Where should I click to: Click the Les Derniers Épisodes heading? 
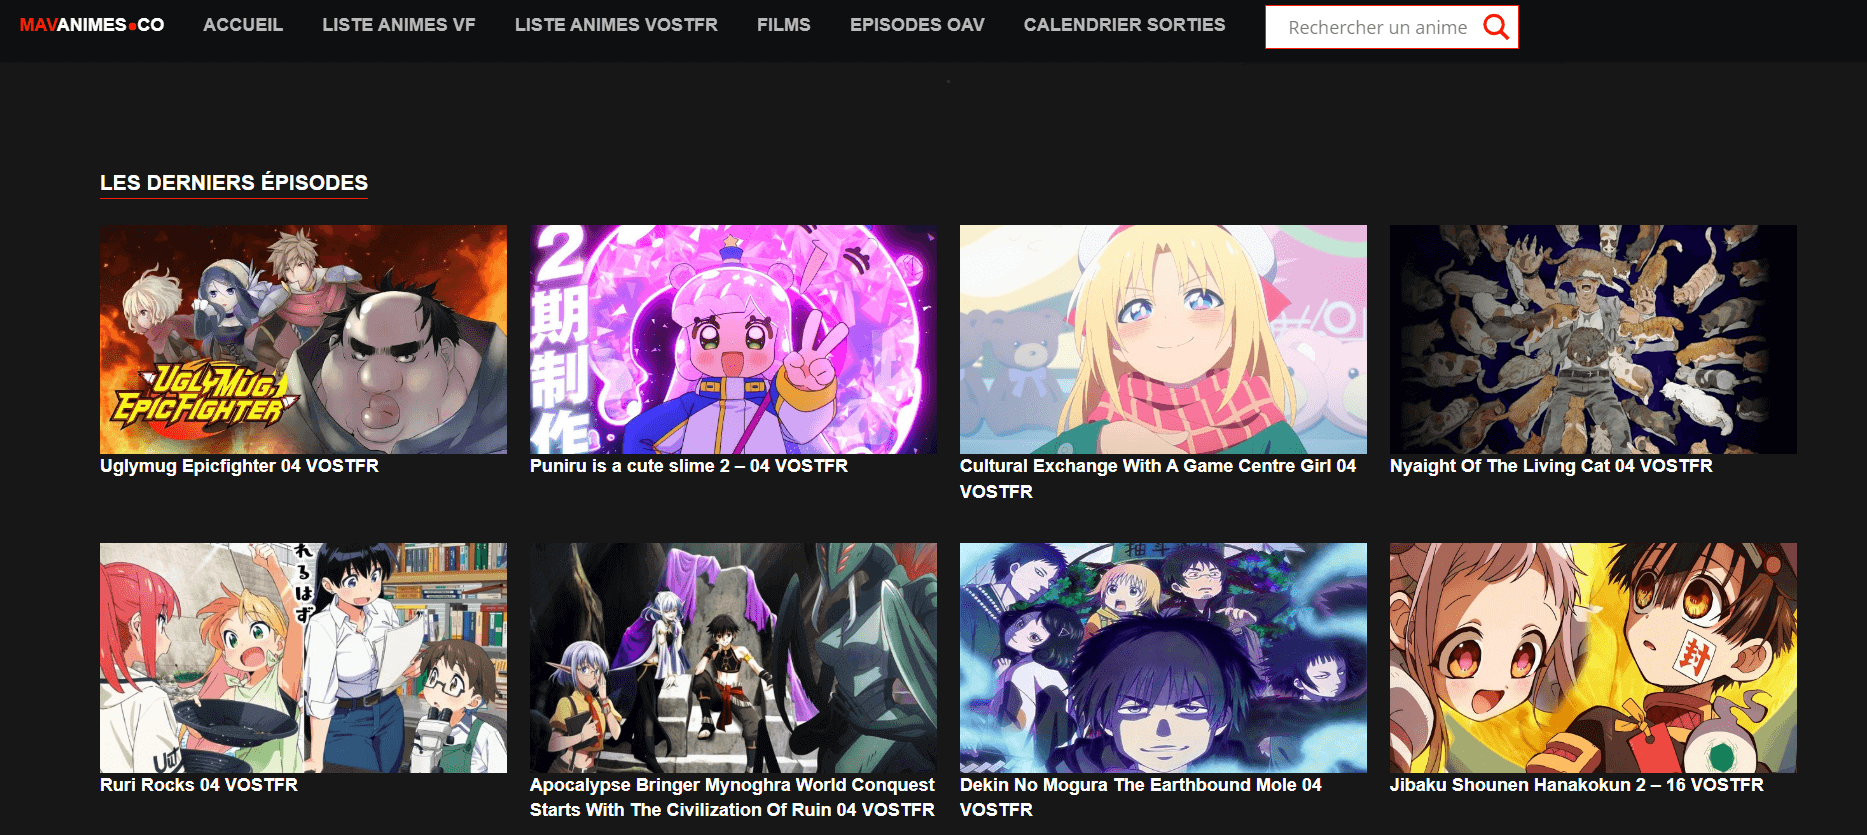[234, 183]
